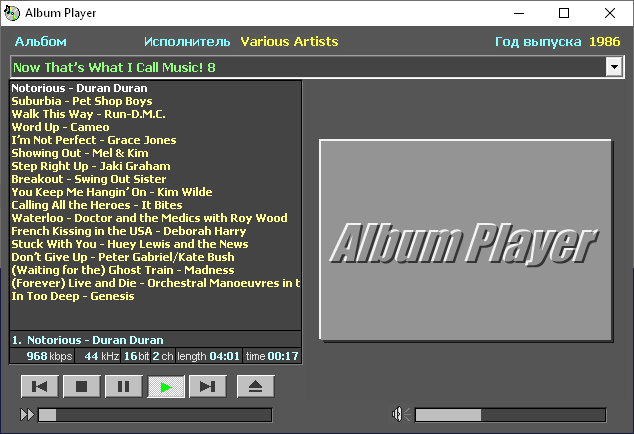Click the volume slider bar
The height and width of the screenshot is (434, 634).
[510, 415]
